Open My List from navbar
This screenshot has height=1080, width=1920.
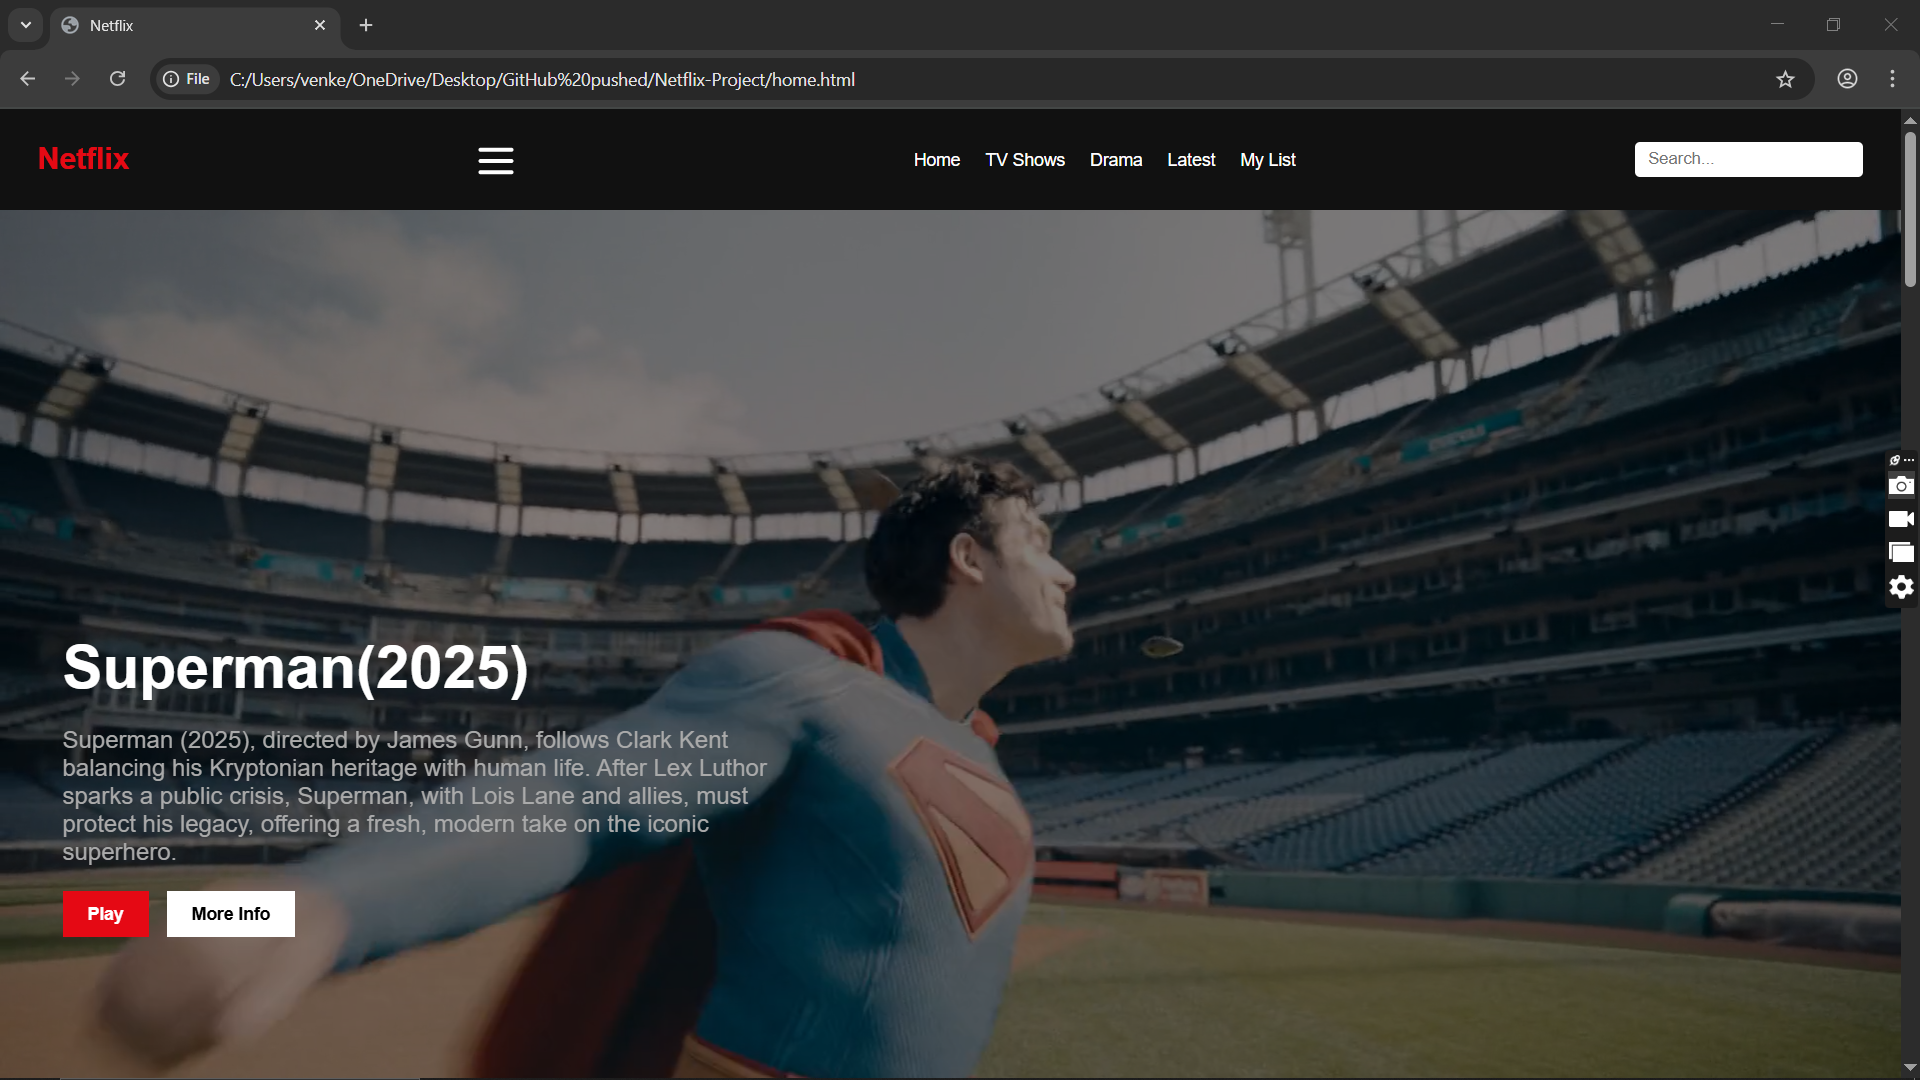pyautogui.click(x=1267, y=160)
